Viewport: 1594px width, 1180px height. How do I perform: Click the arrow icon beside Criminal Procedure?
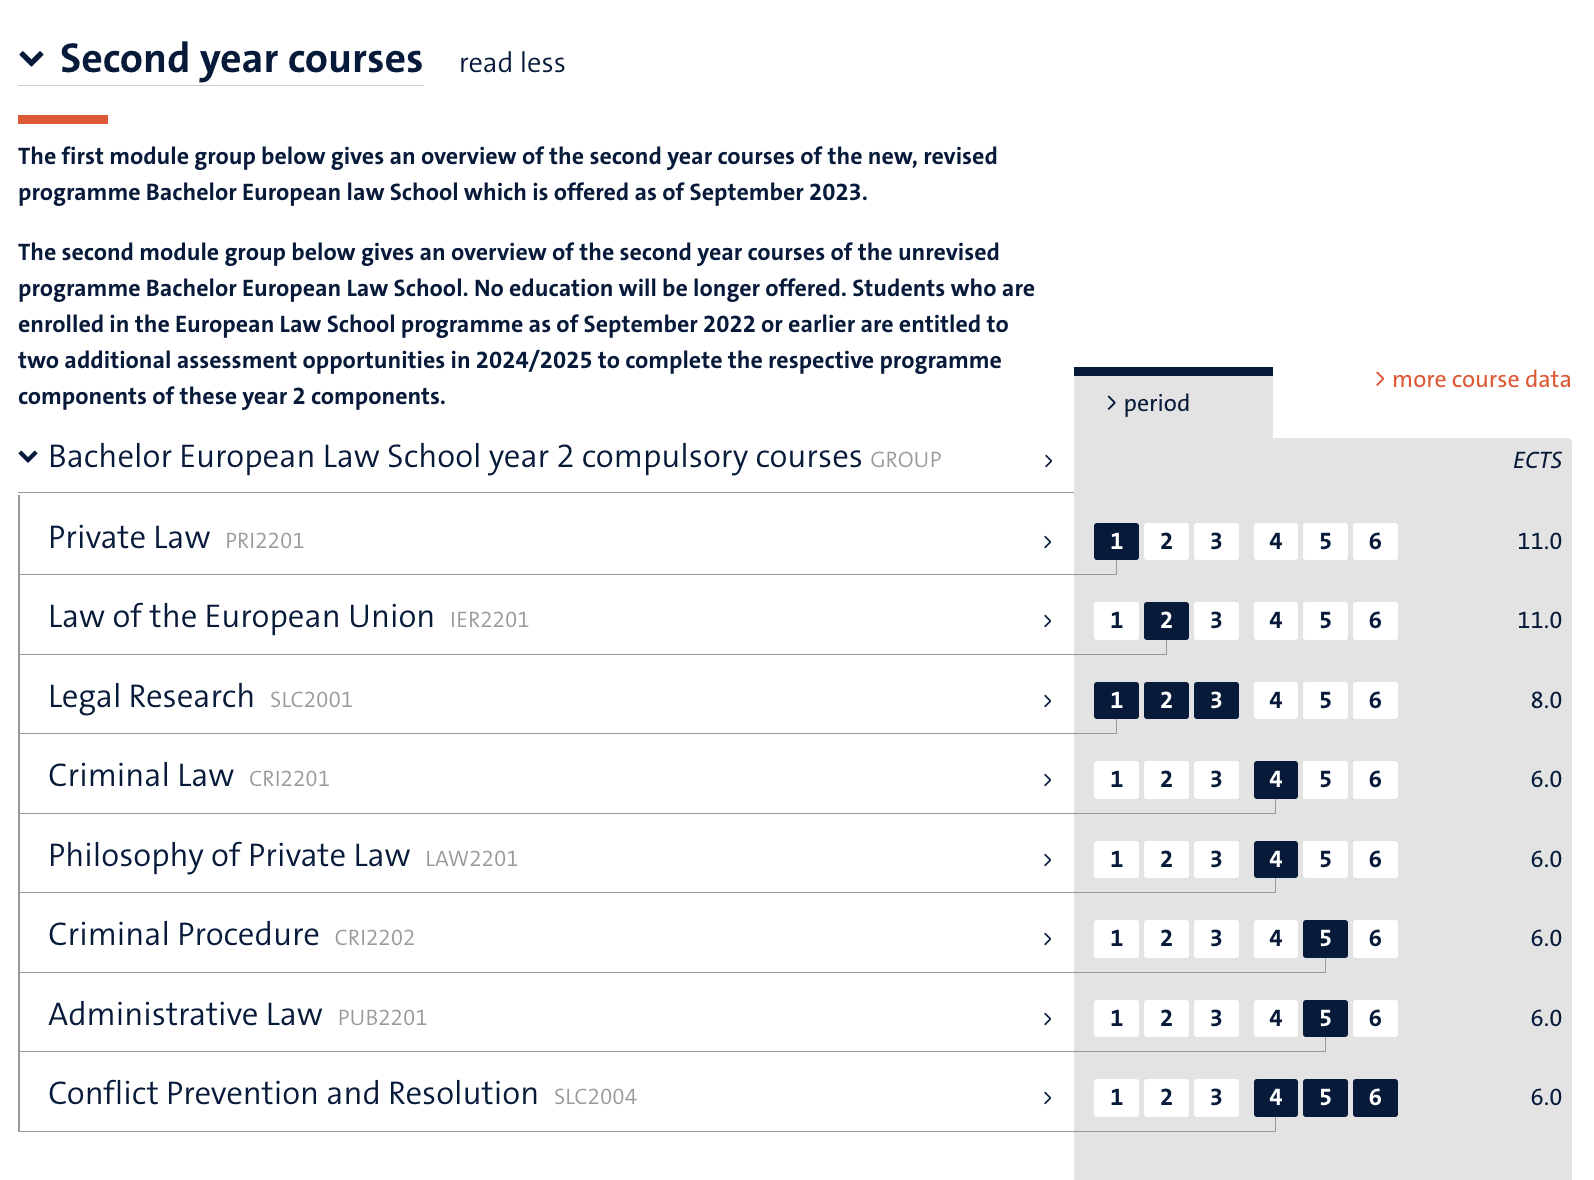point(1047,938)
